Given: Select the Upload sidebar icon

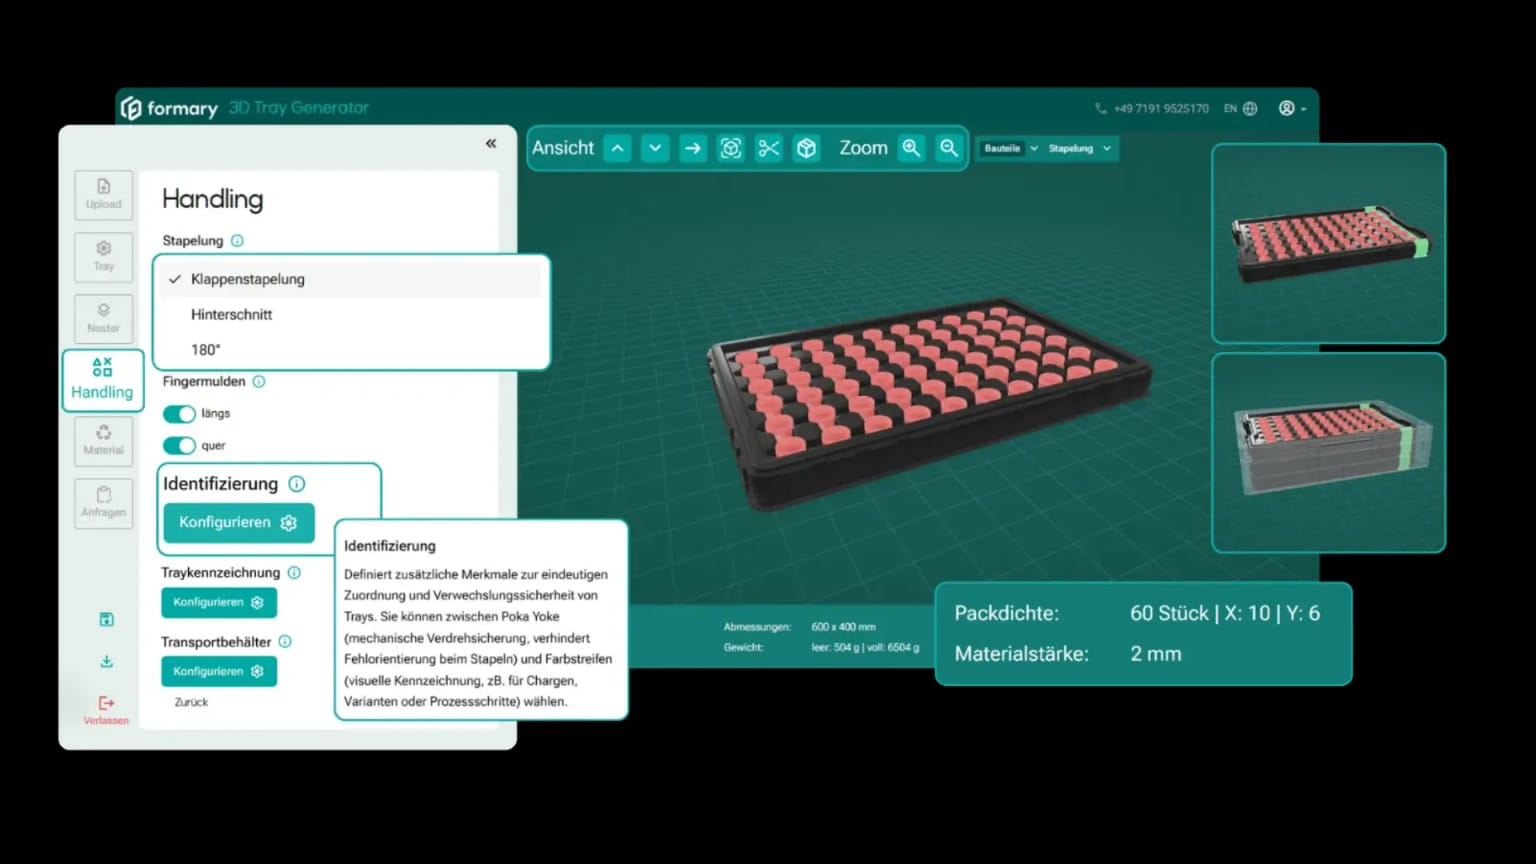Looking at the screenshot, I should (x=103, y=194).
